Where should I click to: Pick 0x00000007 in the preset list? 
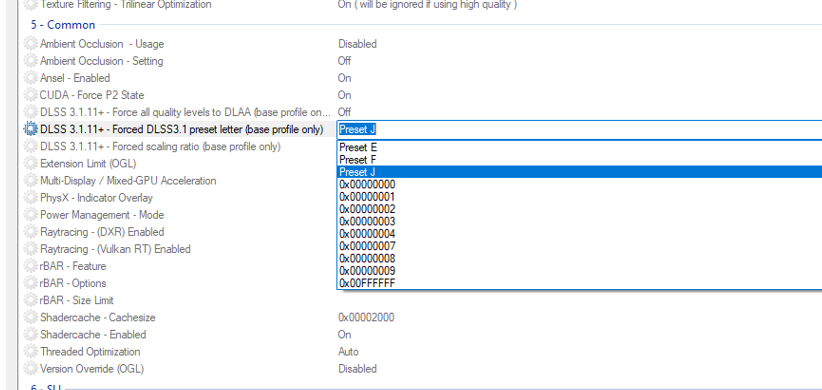[579, 246]
